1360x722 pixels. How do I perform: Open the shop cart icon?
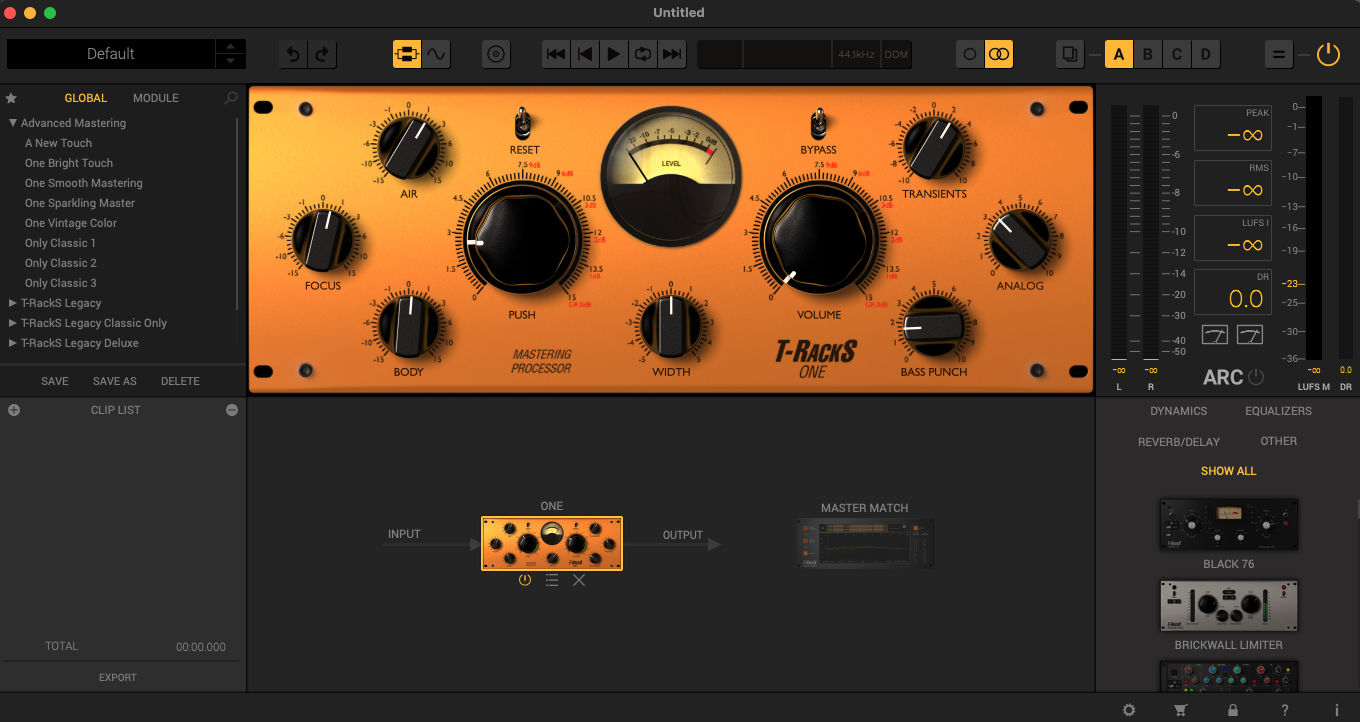[x=1180, y=710]
